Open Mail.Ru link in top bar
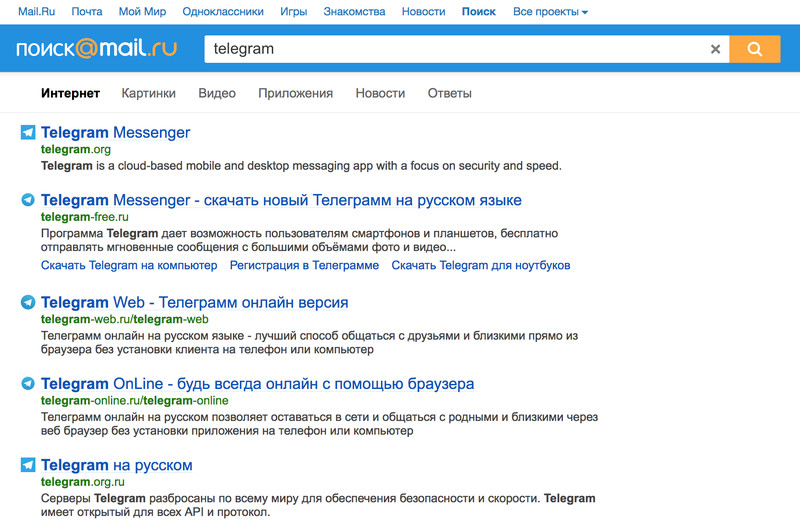 [x=36, y=12]
